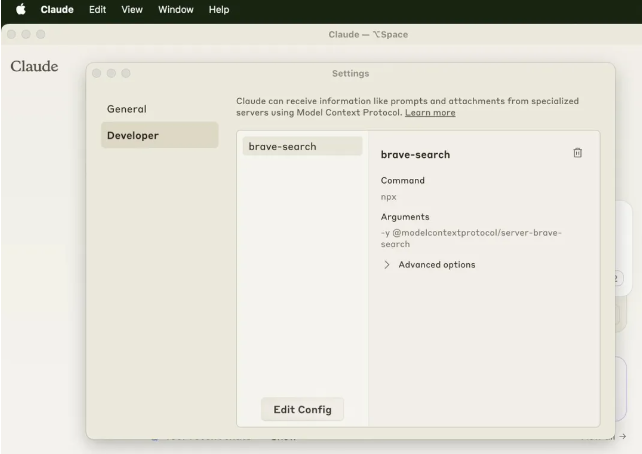This screenshot has height=454, width=642.
Task: Click the Claude logo in main window
Action: pos(34,66)
